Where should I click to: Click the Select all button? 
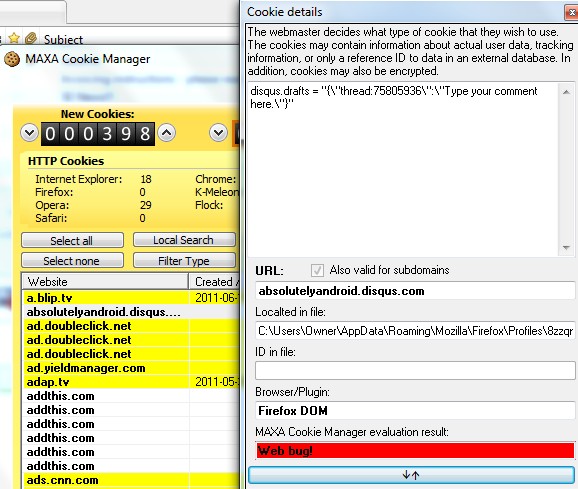[x=72, y=241]
